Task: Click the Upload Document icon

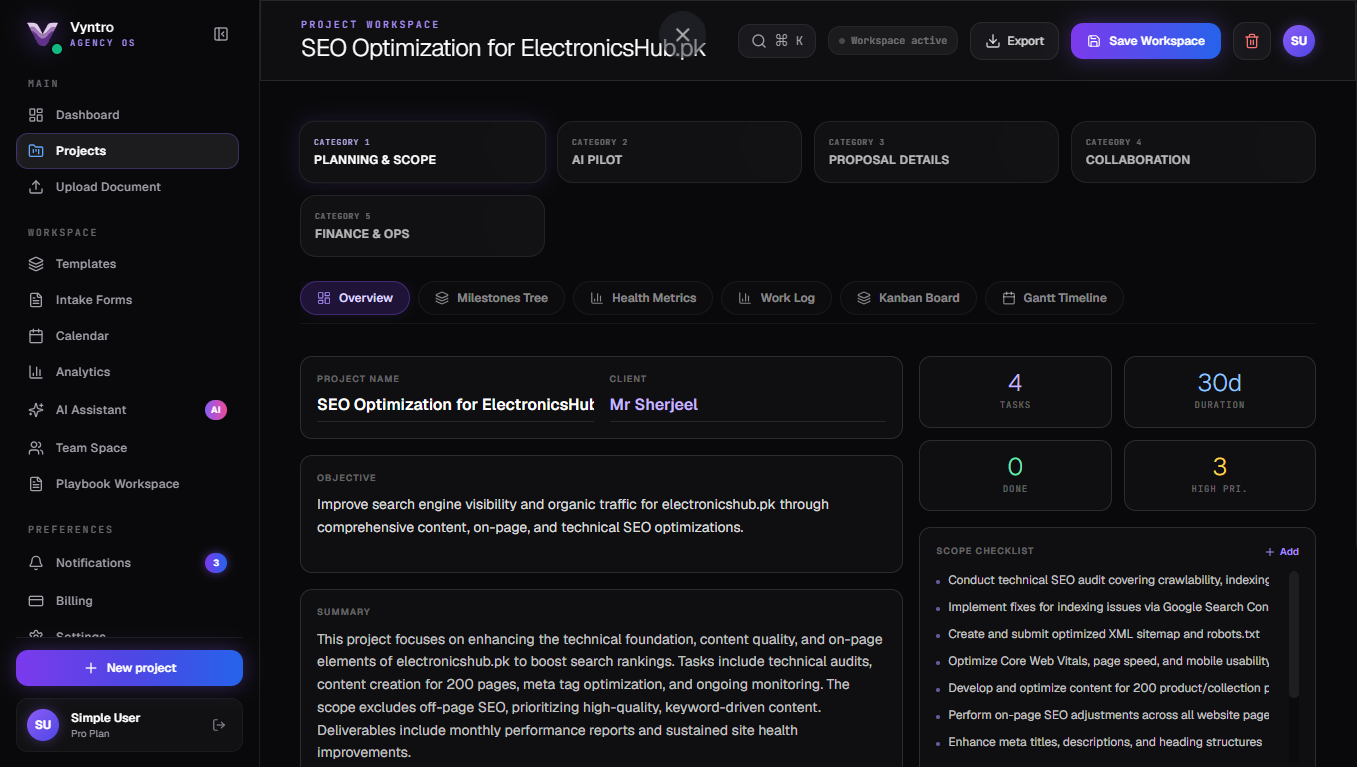Action: click(x=36, y=187)
